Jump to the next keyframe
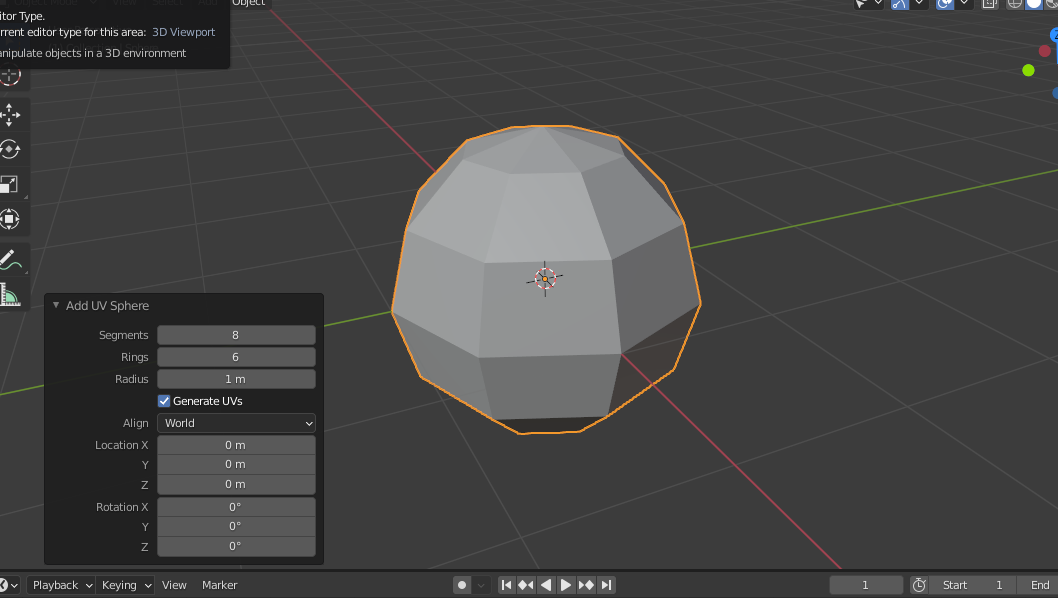Image resolution: width=1058 pixels, height=598 pixels. [x=586, y=585]
